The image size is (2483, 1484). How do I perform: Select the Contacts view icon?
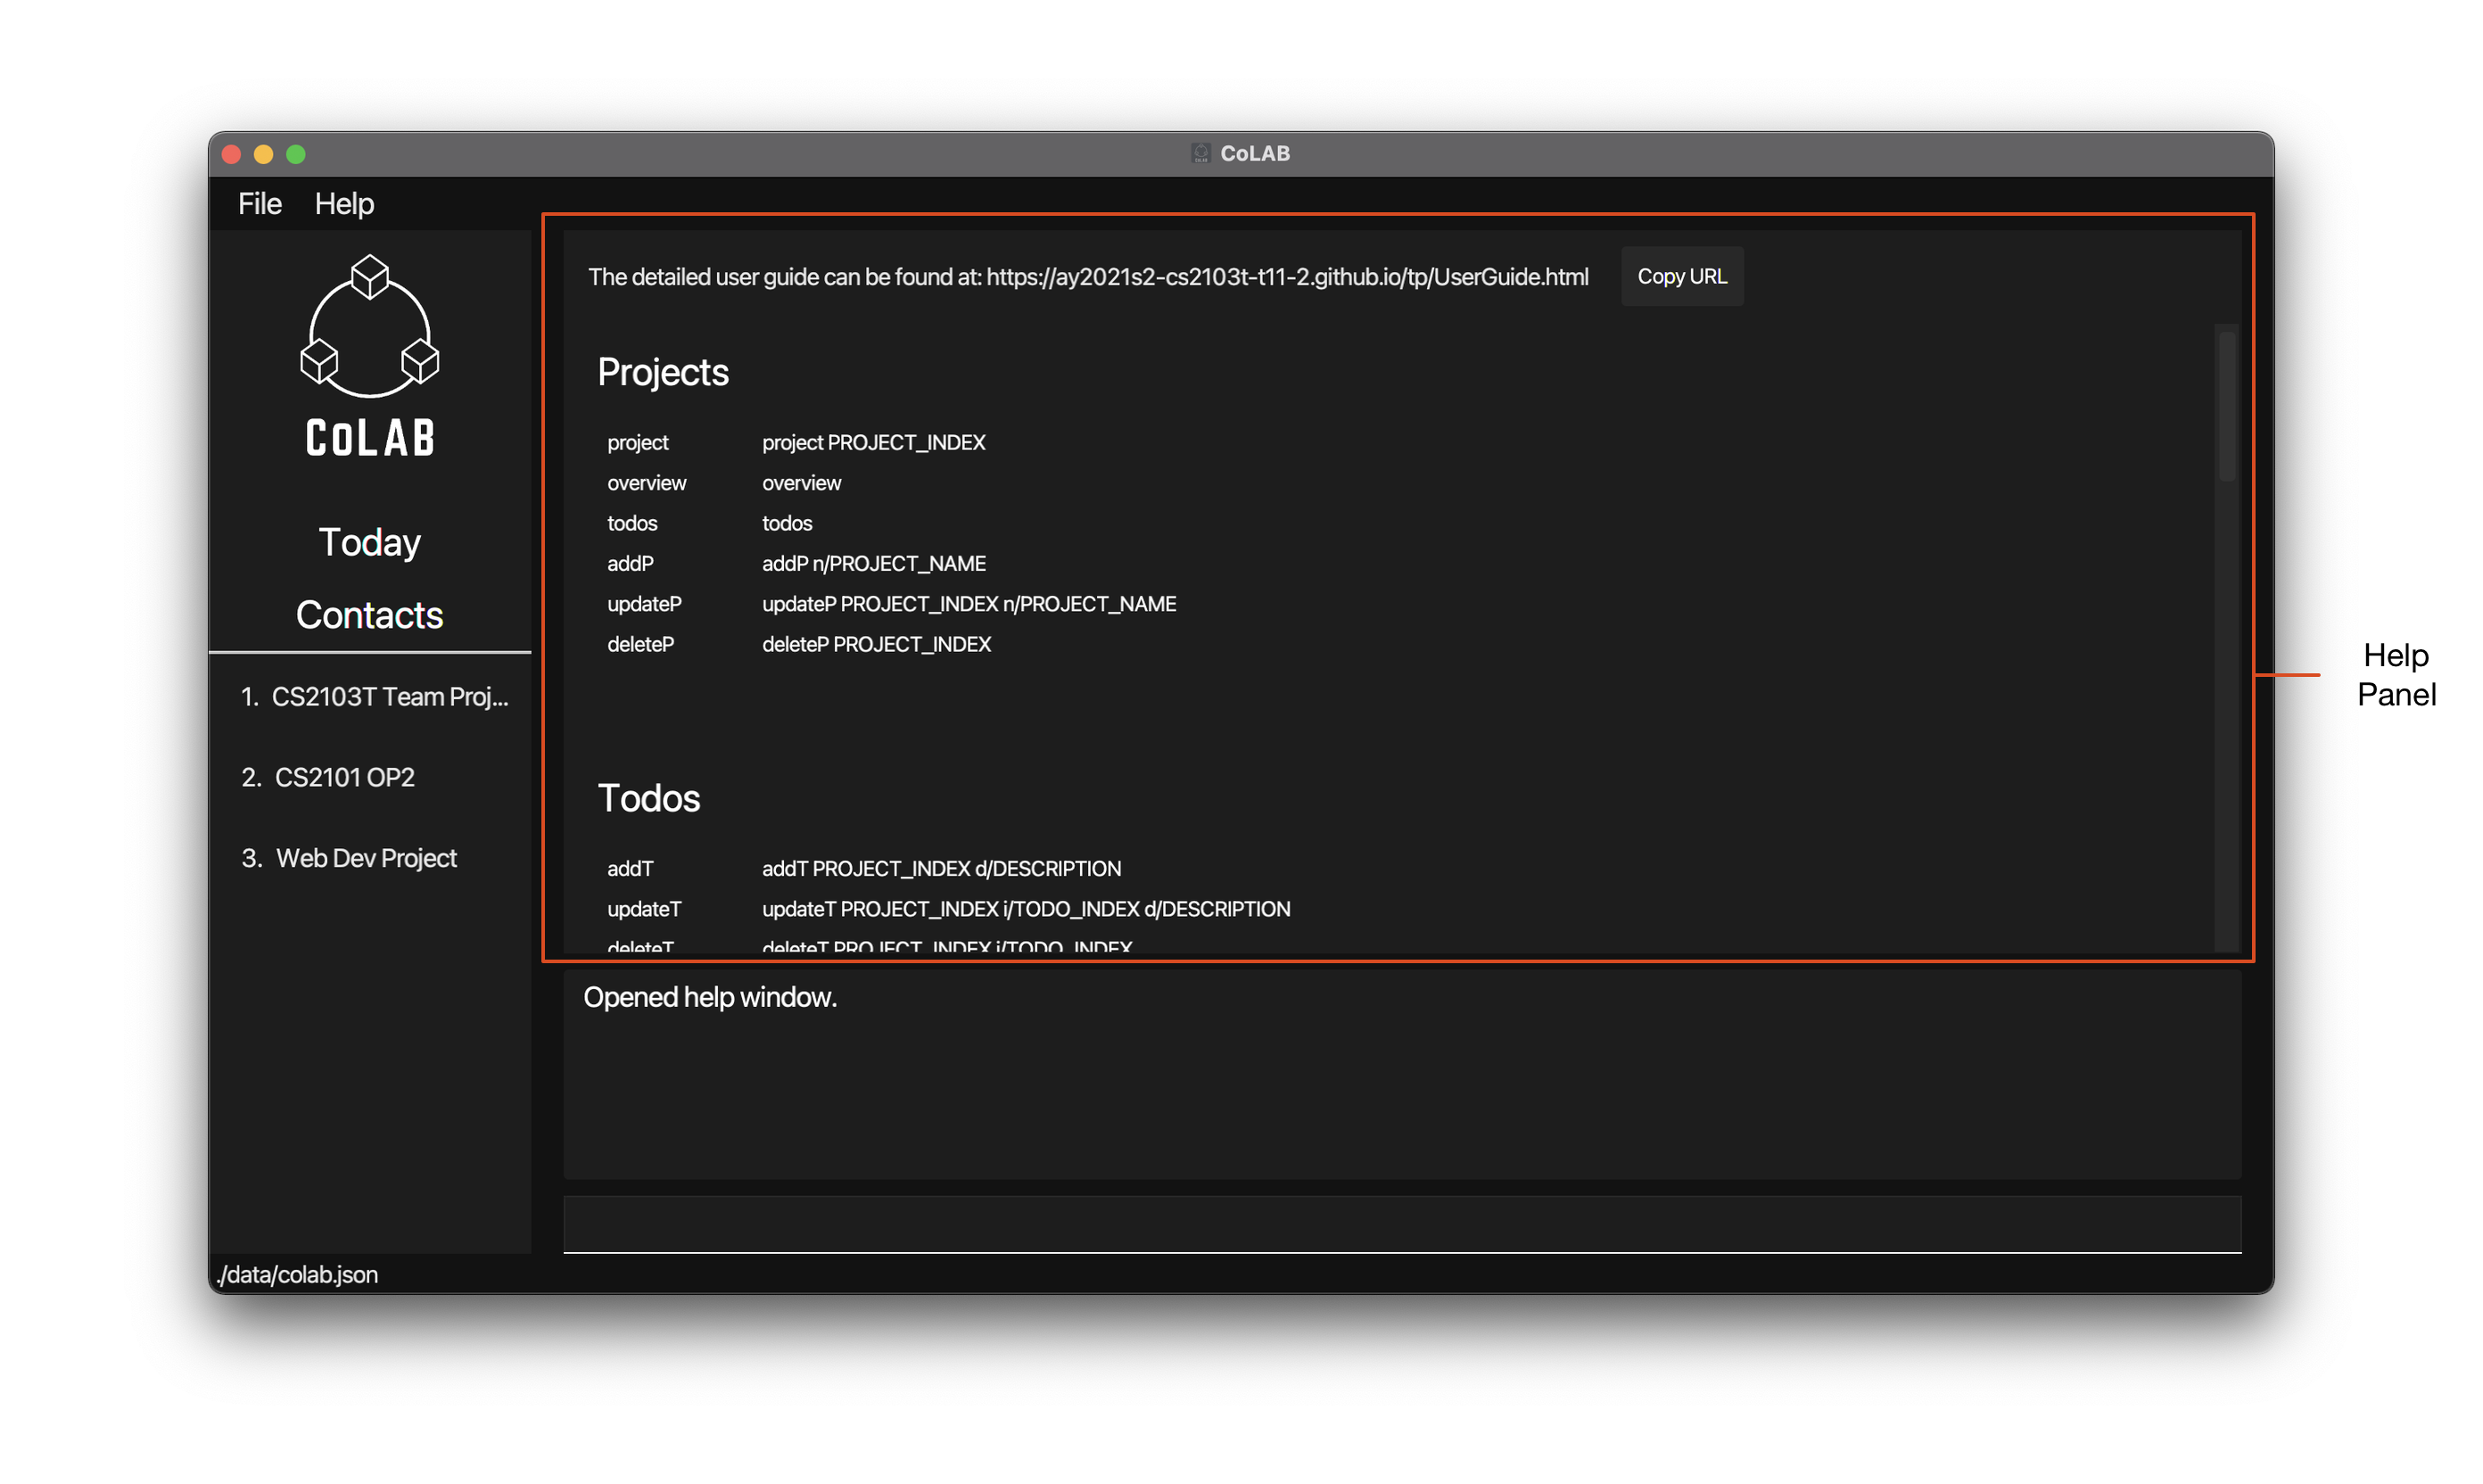[371, 613]
